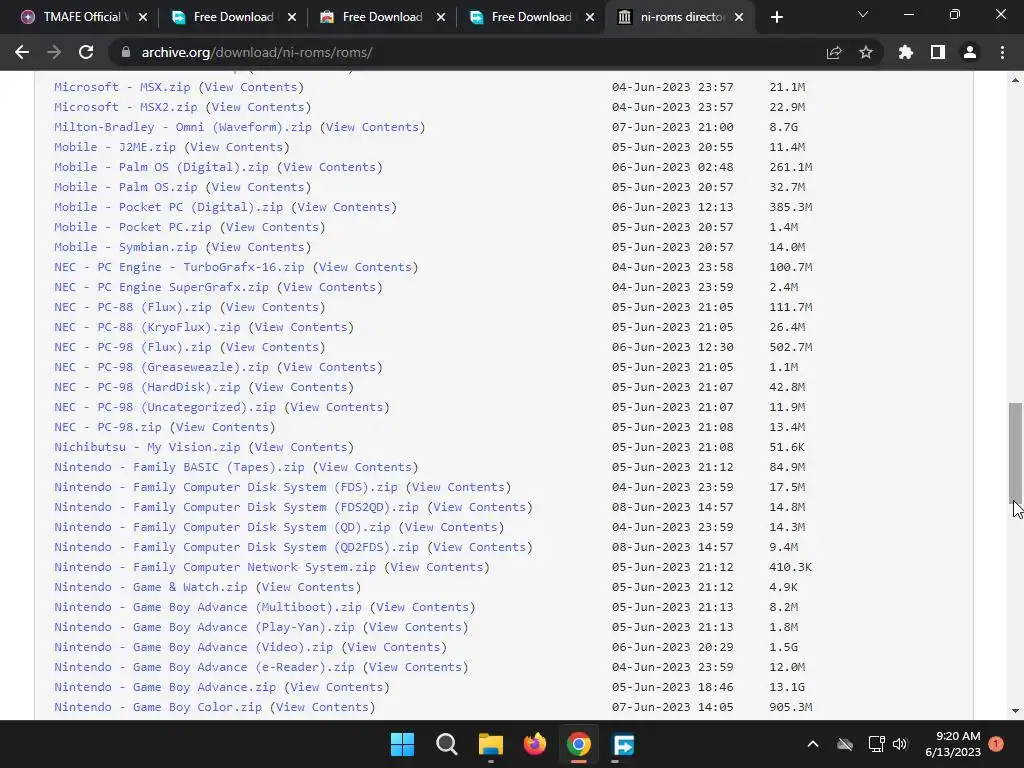Click the padlock site info icon
This screenshot has width=1024, height=768.
tap(126, 52)
